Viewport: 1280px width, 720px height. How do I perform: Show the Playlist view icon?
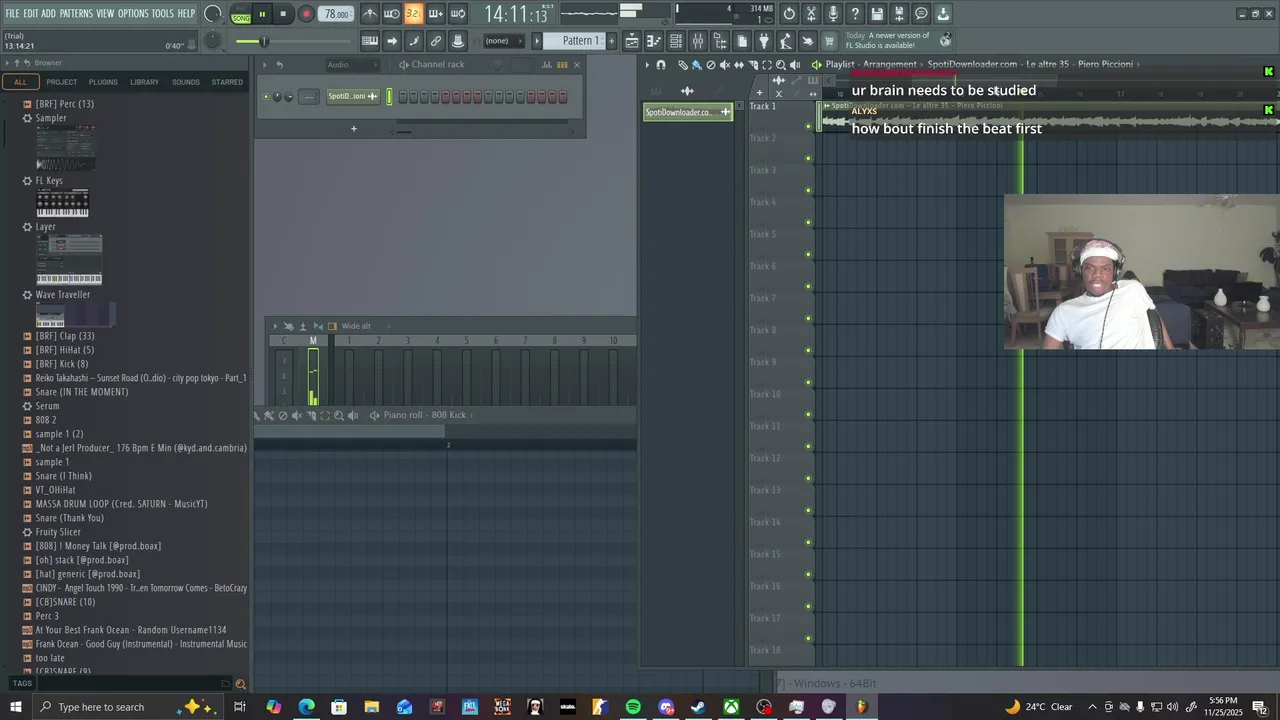tap(632, 41)
